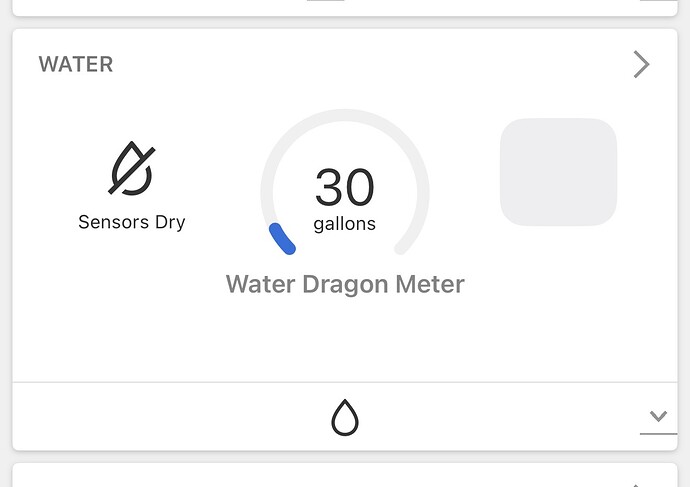Viewport: 690px width, 487px height.
Task: Expand the down chevron on the water card
Action: [x=658, y=416]
